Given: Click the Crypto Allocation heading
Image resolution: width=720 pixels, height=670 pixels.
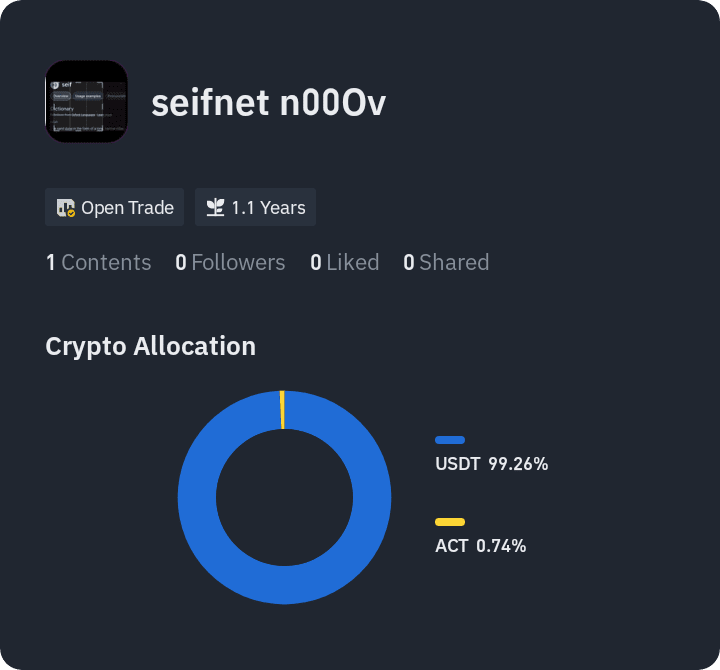Looking at the screenshot, I should click(x=151, y=346).
